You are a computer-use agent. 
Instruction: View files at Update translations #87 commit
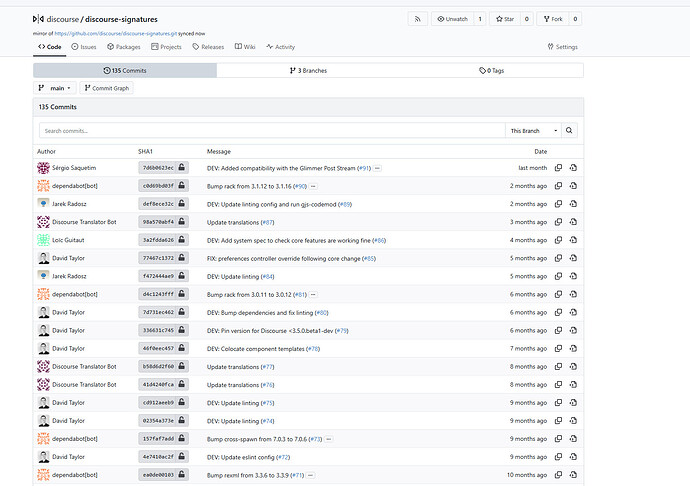point(573,222)
